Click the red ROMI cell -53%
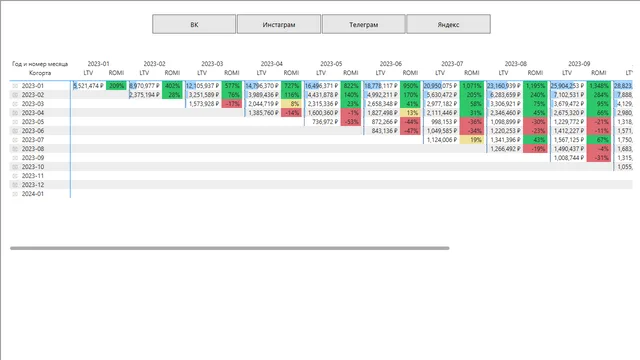Screen dimensions: 640x360 pyautogui.click(x=351, y=122)
